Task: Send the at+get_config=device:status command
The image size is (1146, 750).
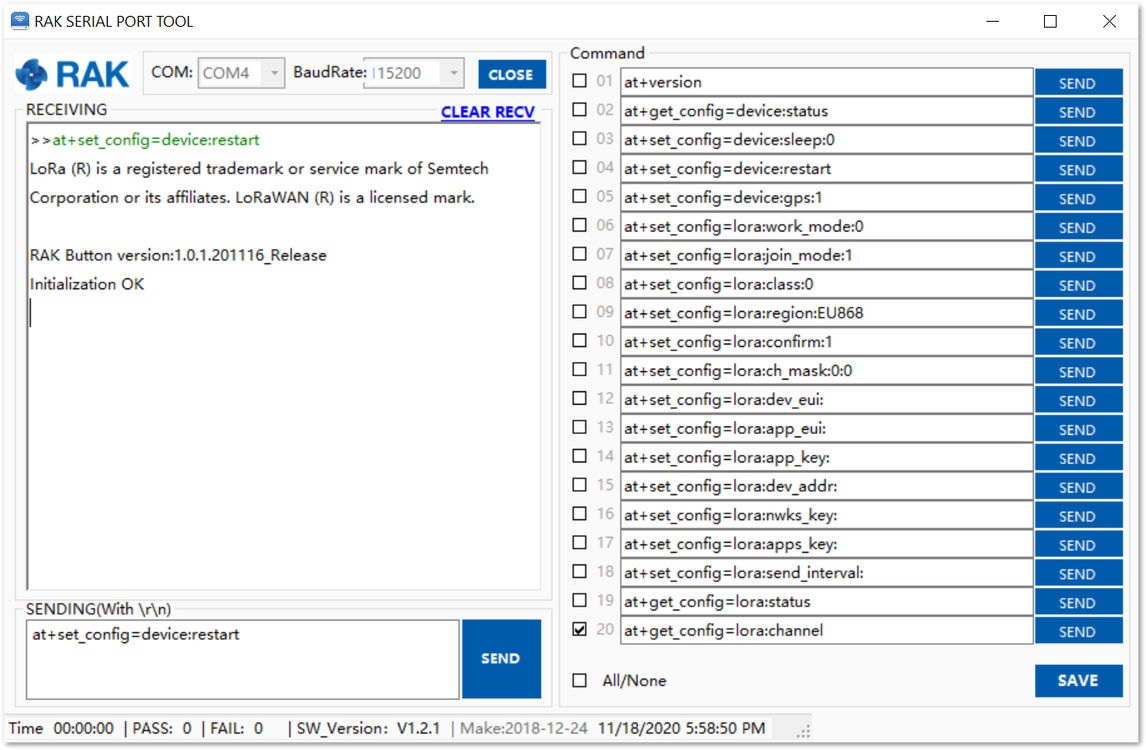Action: (1078, 111)
